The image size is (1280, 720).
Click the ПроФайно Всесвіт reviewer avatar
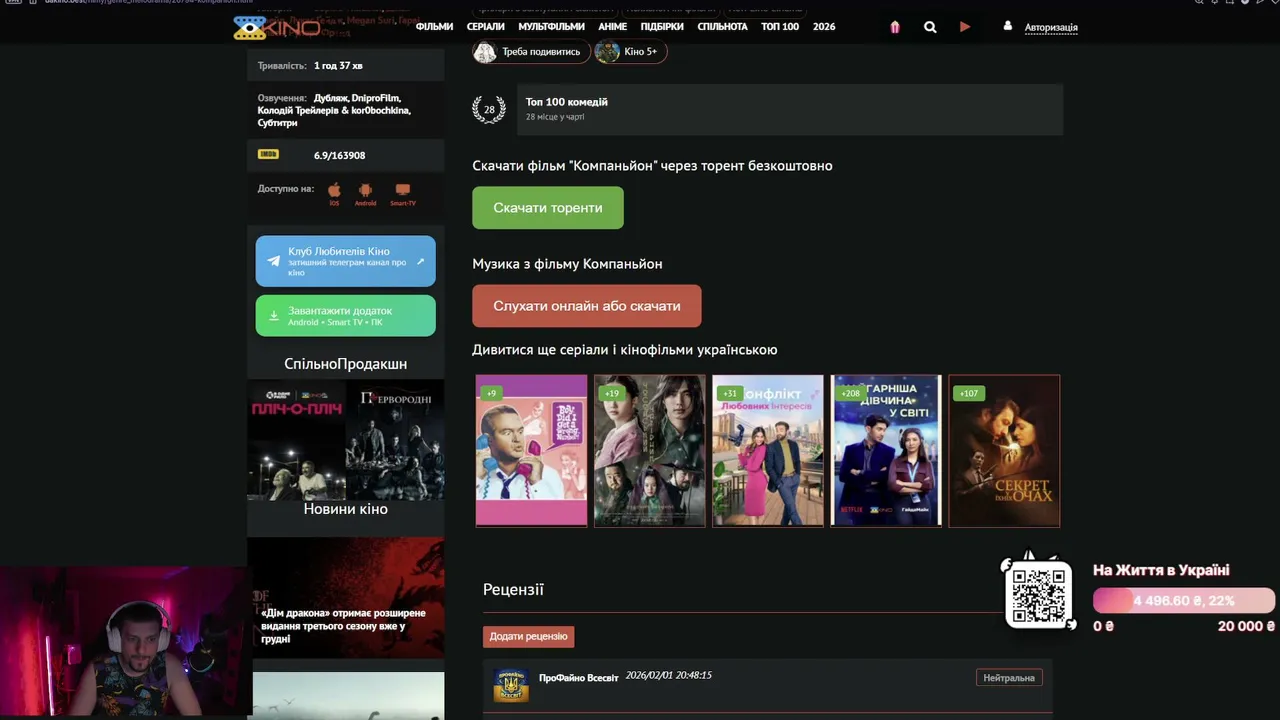click(511, 685)
